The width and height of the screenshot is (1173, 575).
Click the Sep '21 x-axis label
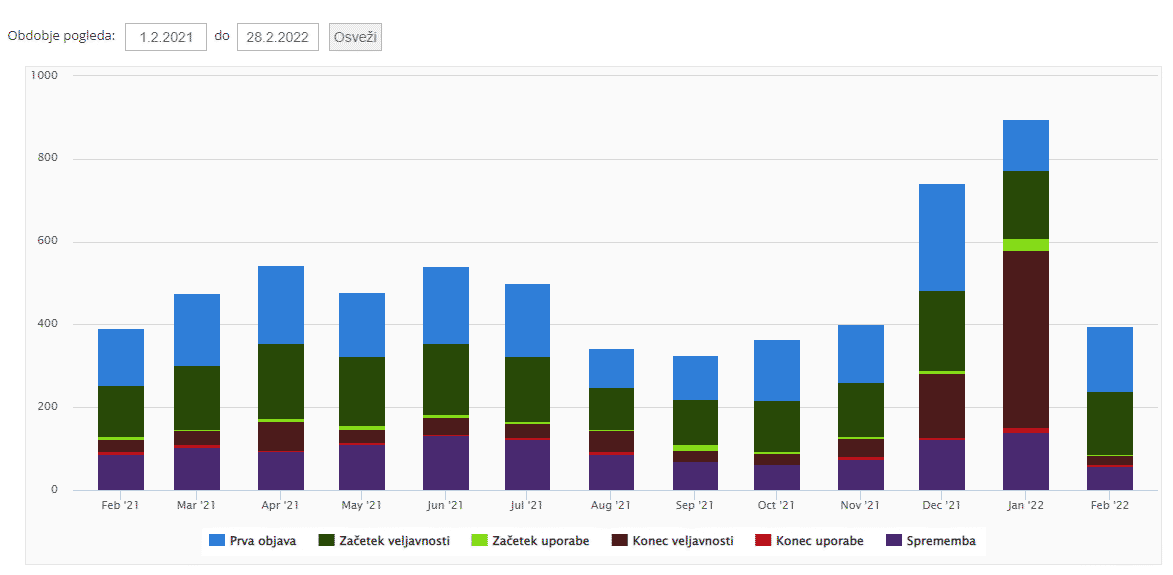coord(695,506)
